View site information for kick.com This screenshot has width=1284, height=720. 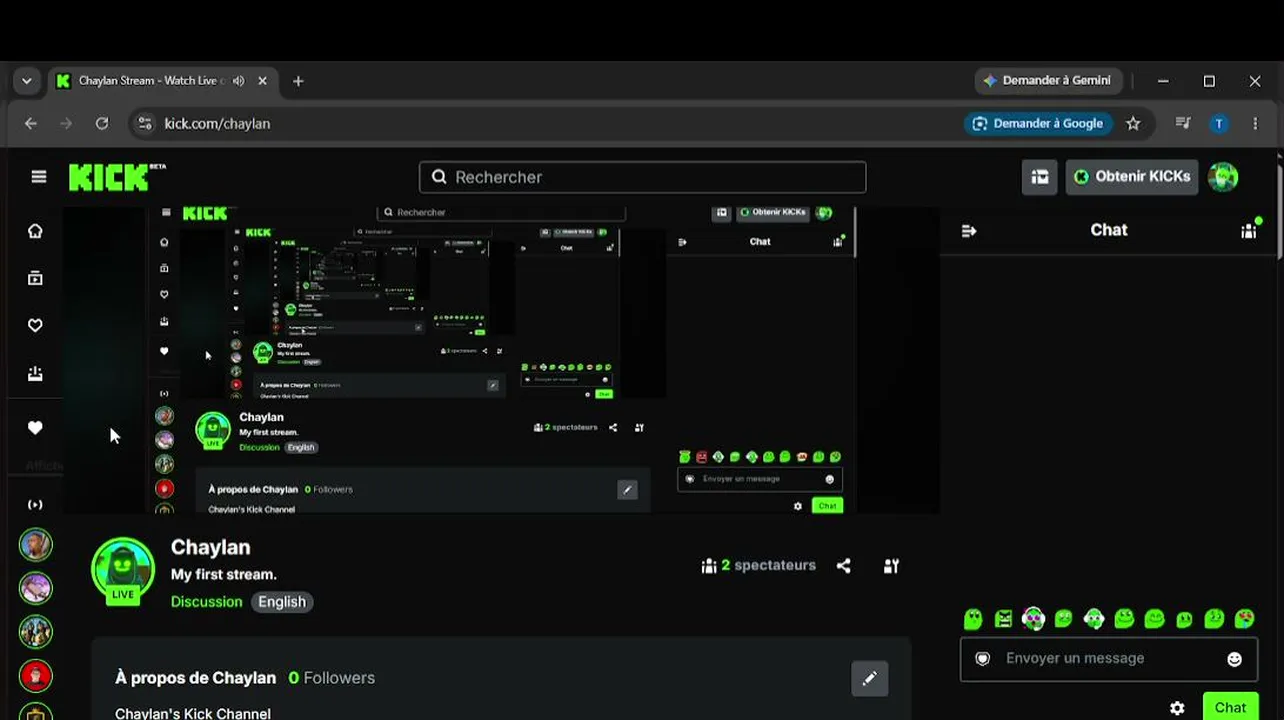tap(145, 124)
